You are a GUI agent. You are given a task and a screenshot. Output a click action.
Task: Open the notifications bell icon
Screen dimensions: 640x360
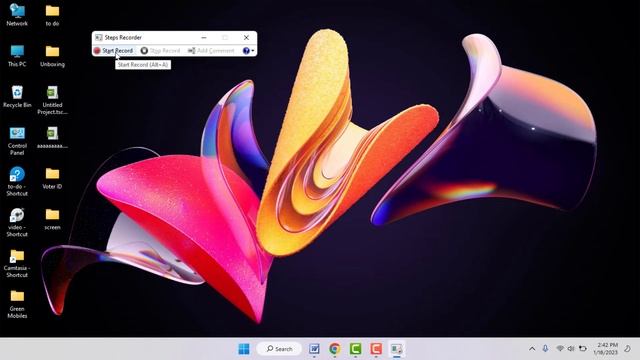coord(627,349)
